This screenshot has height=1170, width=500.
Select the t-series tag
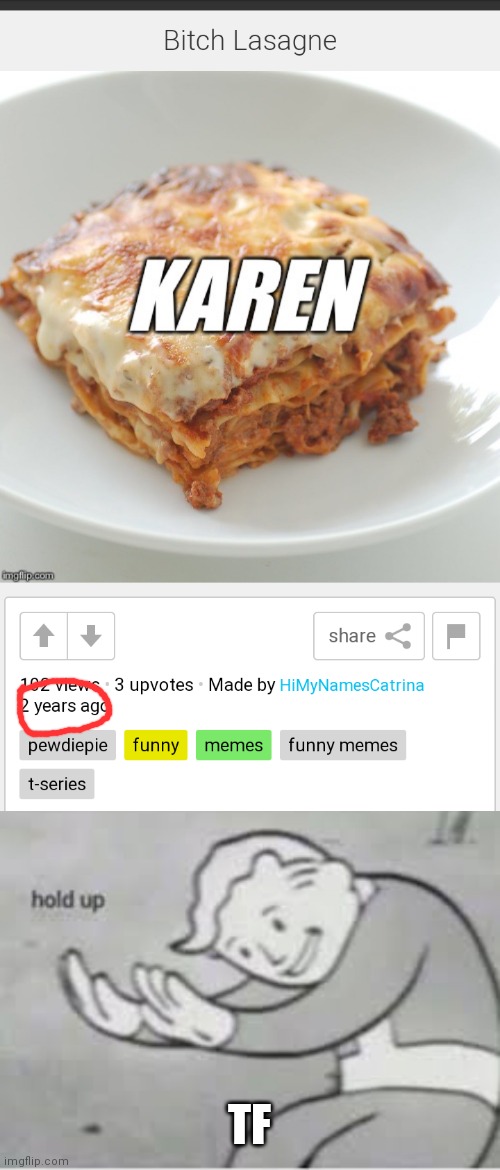point(57,784)
